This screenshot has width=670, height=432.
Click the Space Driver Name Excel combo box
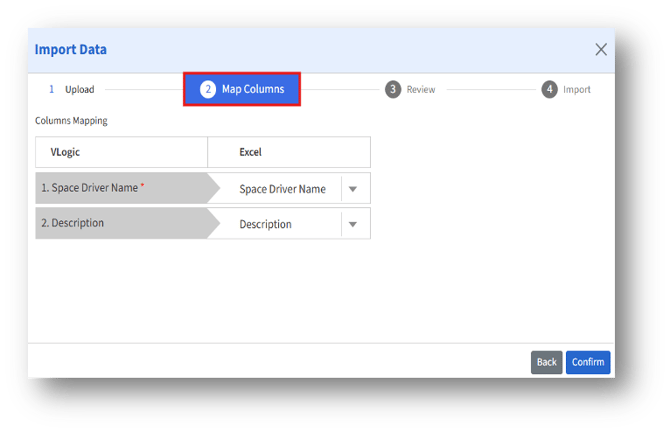(x=282, y=189)
